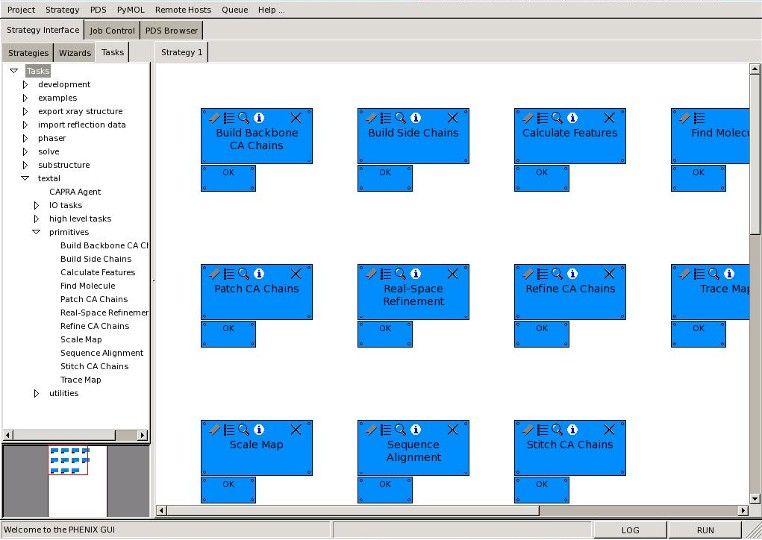Select CAPRA Agent in the task tree

click(75, 192)
